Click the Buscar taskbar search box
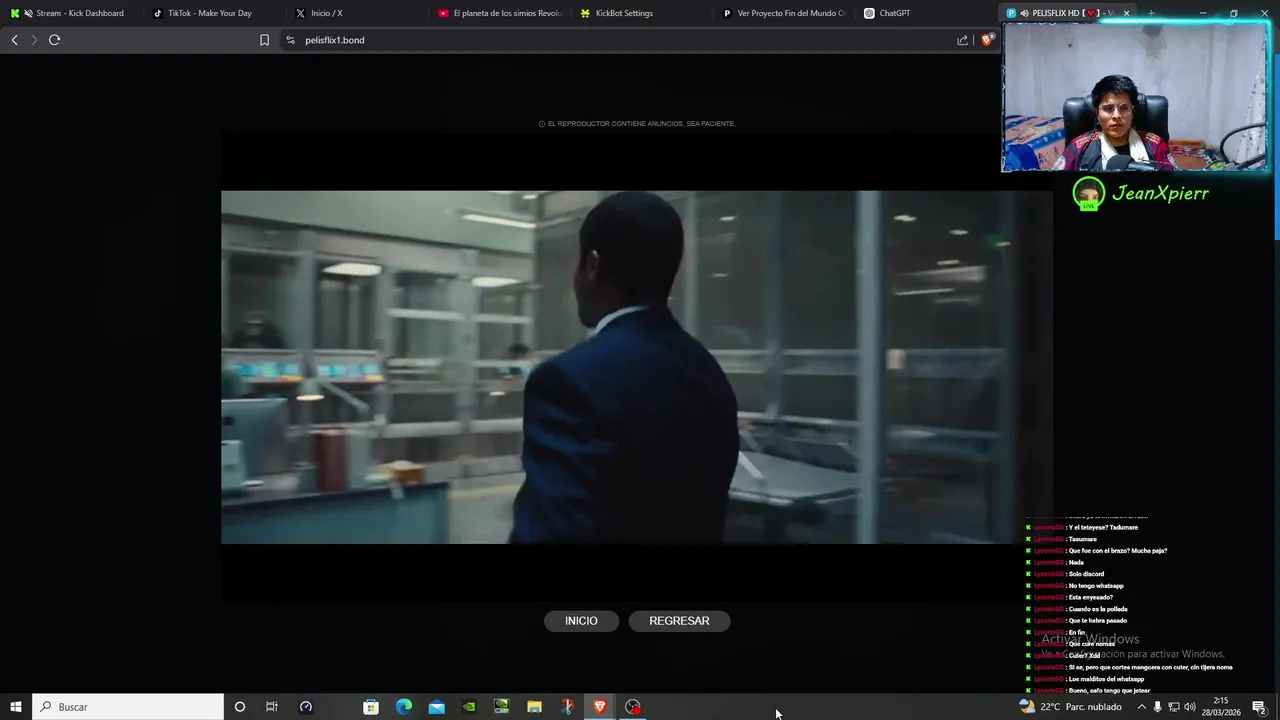The height and width of the screenshot is (720, 1280). [128, 707]
